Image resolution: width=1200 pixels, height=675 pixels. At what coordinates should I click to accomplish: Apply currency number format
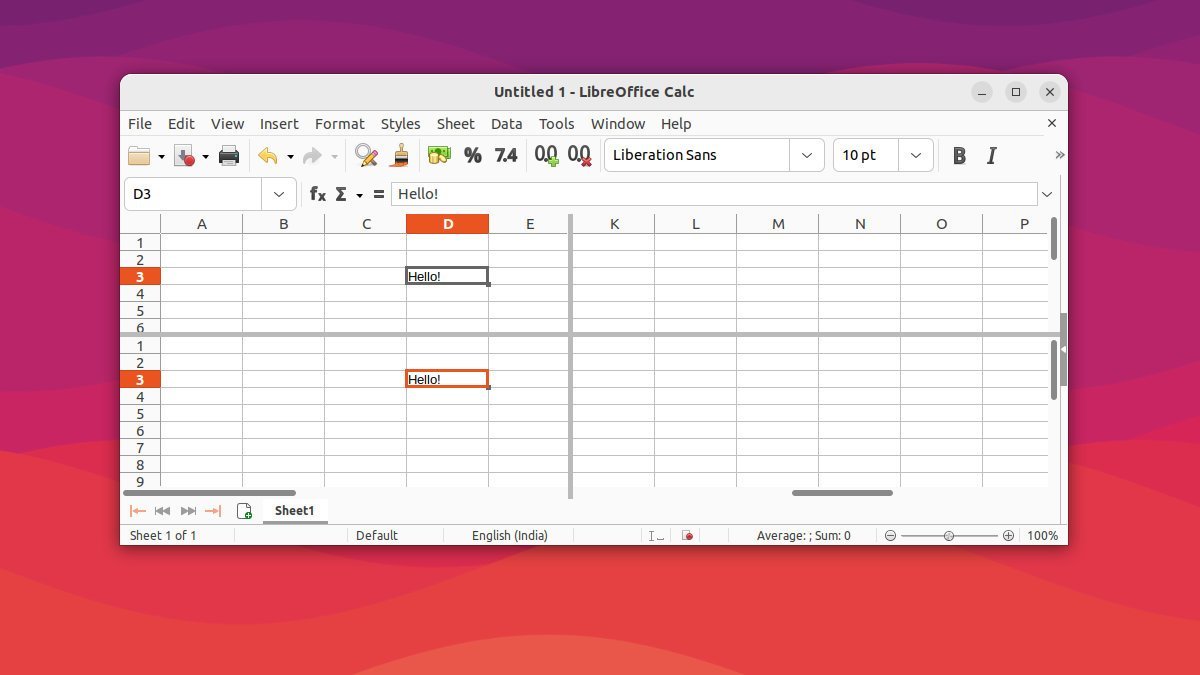tap(437, 155)
